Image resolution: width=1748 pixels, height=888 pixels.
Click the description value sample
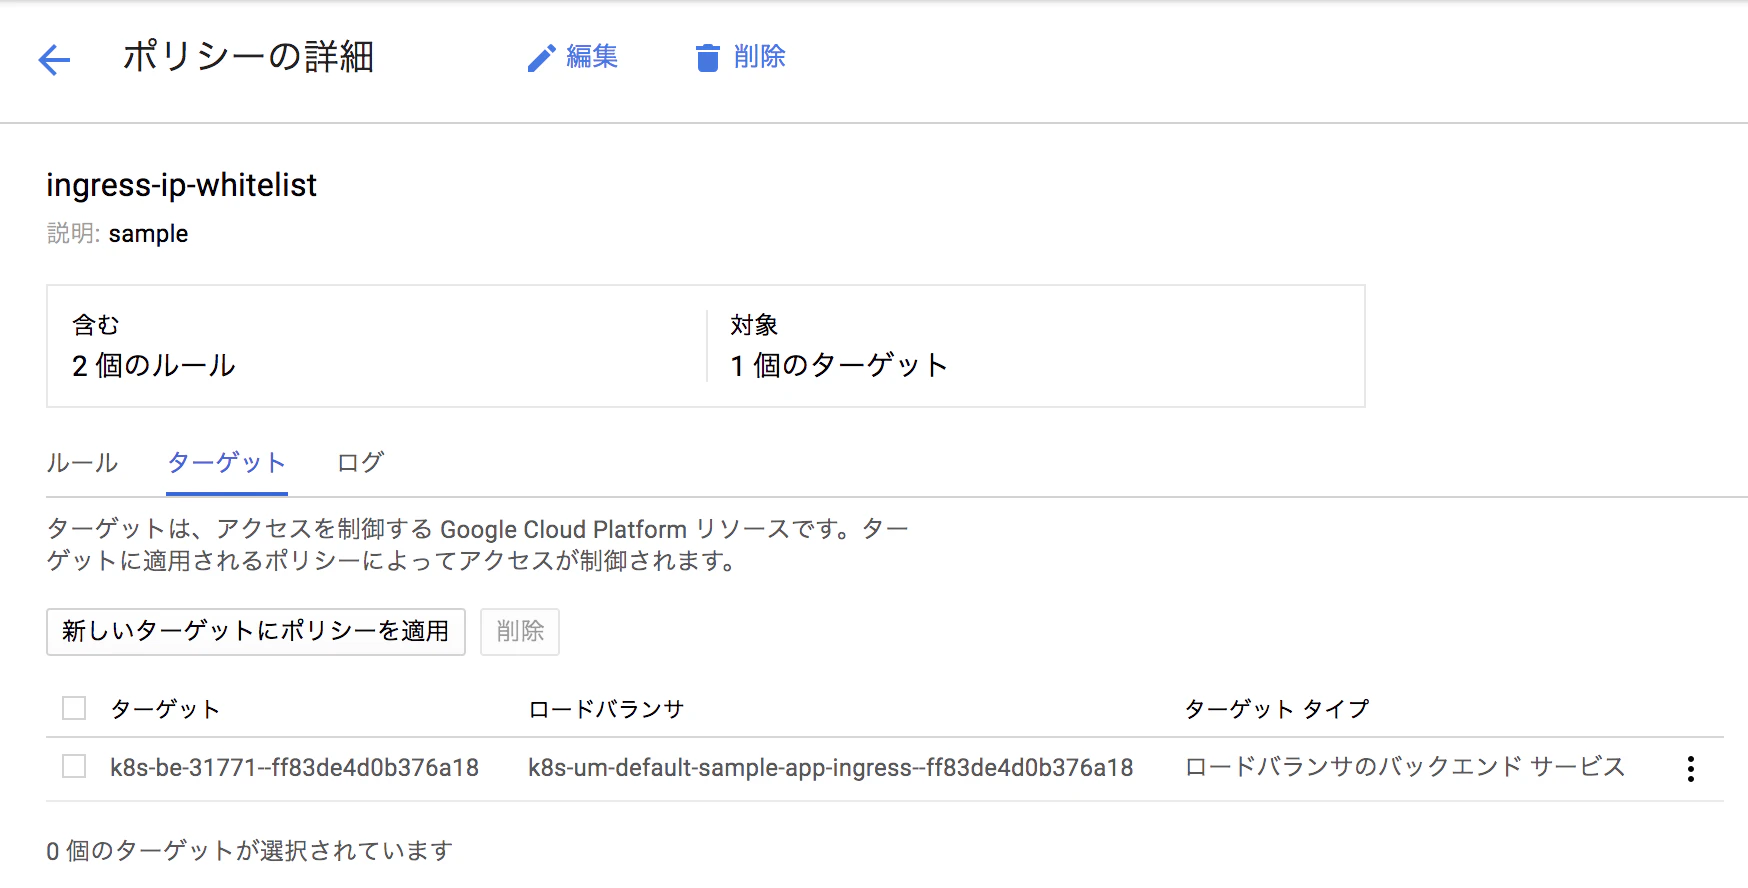coord(148,234)
